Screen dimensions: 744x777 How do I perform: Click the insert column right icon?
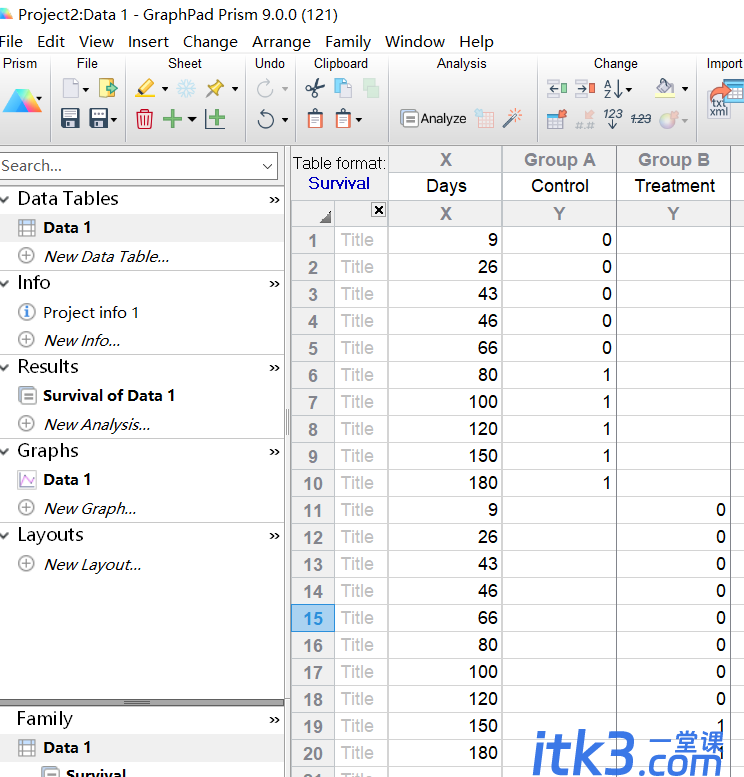click(585, 89)
